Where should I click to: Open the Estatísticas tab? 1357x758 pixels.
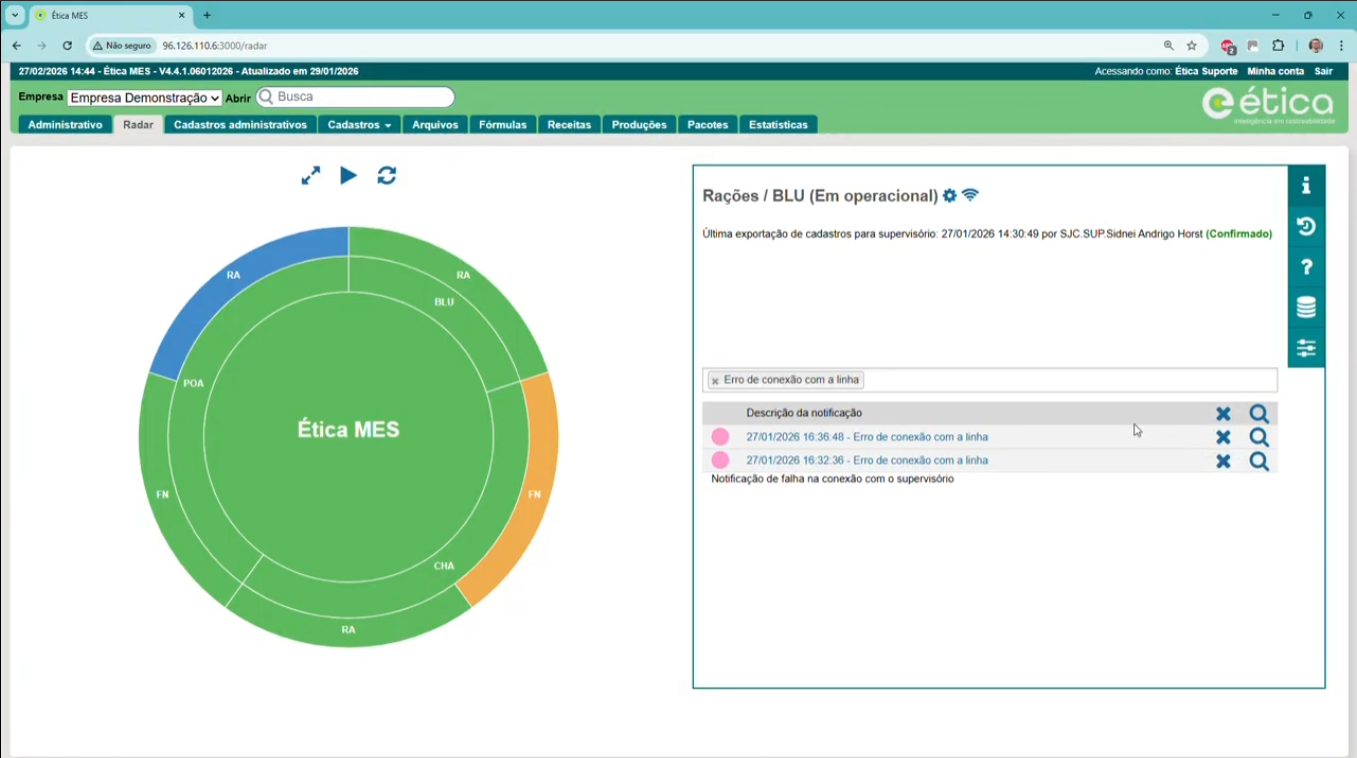click(778, 125)
